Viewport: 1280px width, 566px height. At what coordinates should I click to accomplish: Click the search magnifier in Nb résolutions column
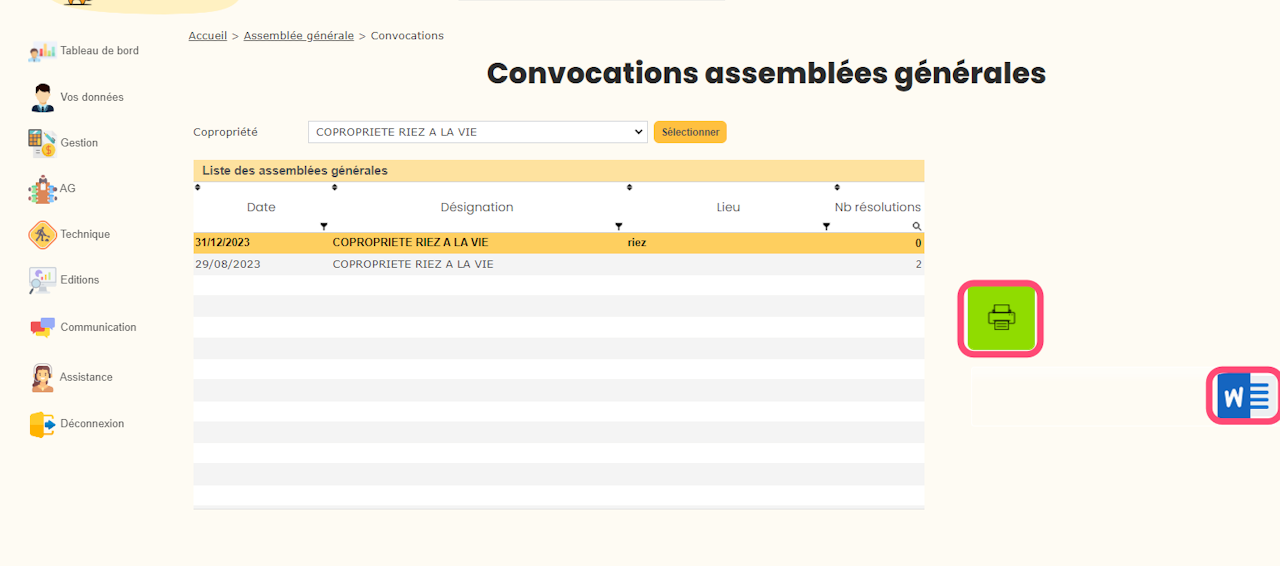pyautogui.click(x=916, y=227)
